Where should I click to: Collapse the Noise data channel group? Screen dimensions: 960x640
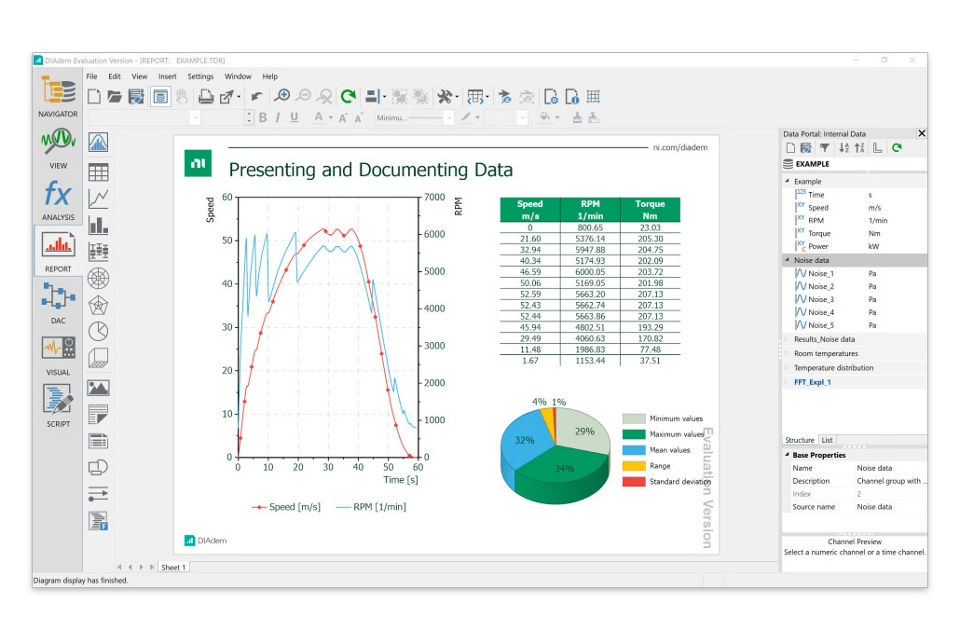787,260
